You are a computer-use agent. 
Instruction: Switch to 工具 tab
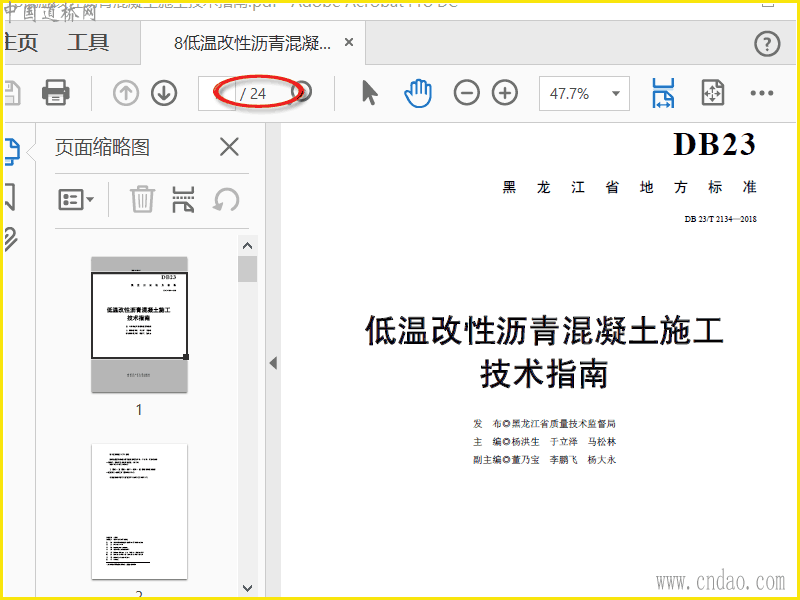coord(88,42)
